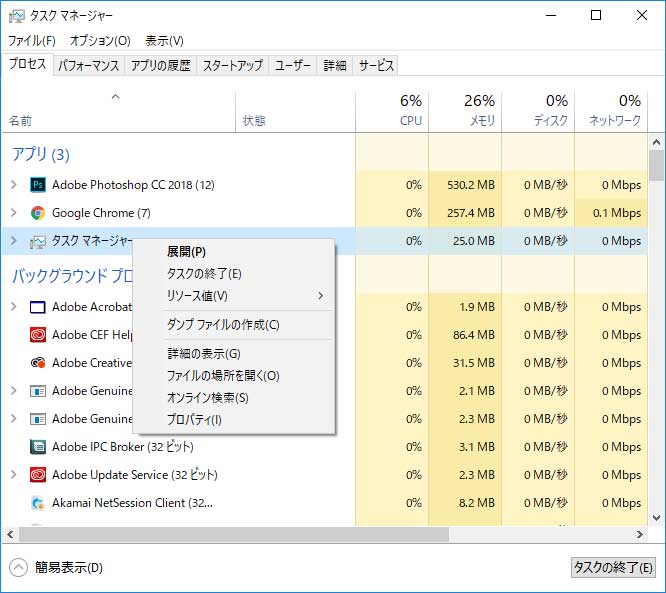Click the Adobe Acrobat process icon
Screen dimensions: 666x593
pos(38,307)
